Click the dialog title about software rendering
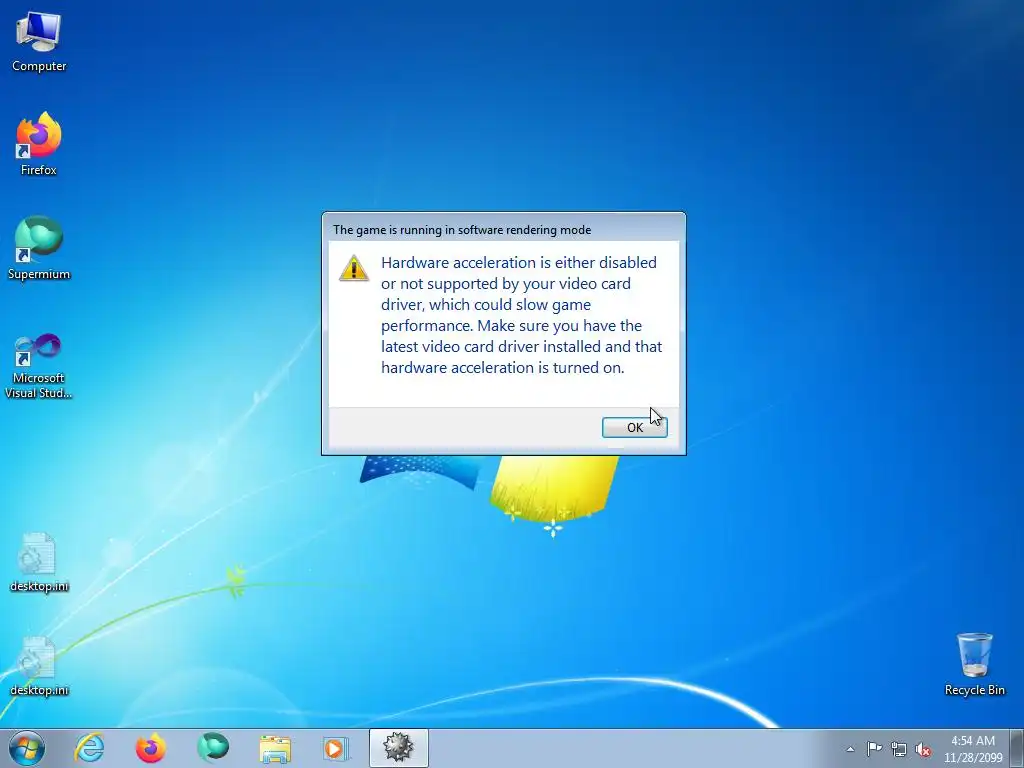The width and height of the screenshot is (1024, 768). click(462, 230)
